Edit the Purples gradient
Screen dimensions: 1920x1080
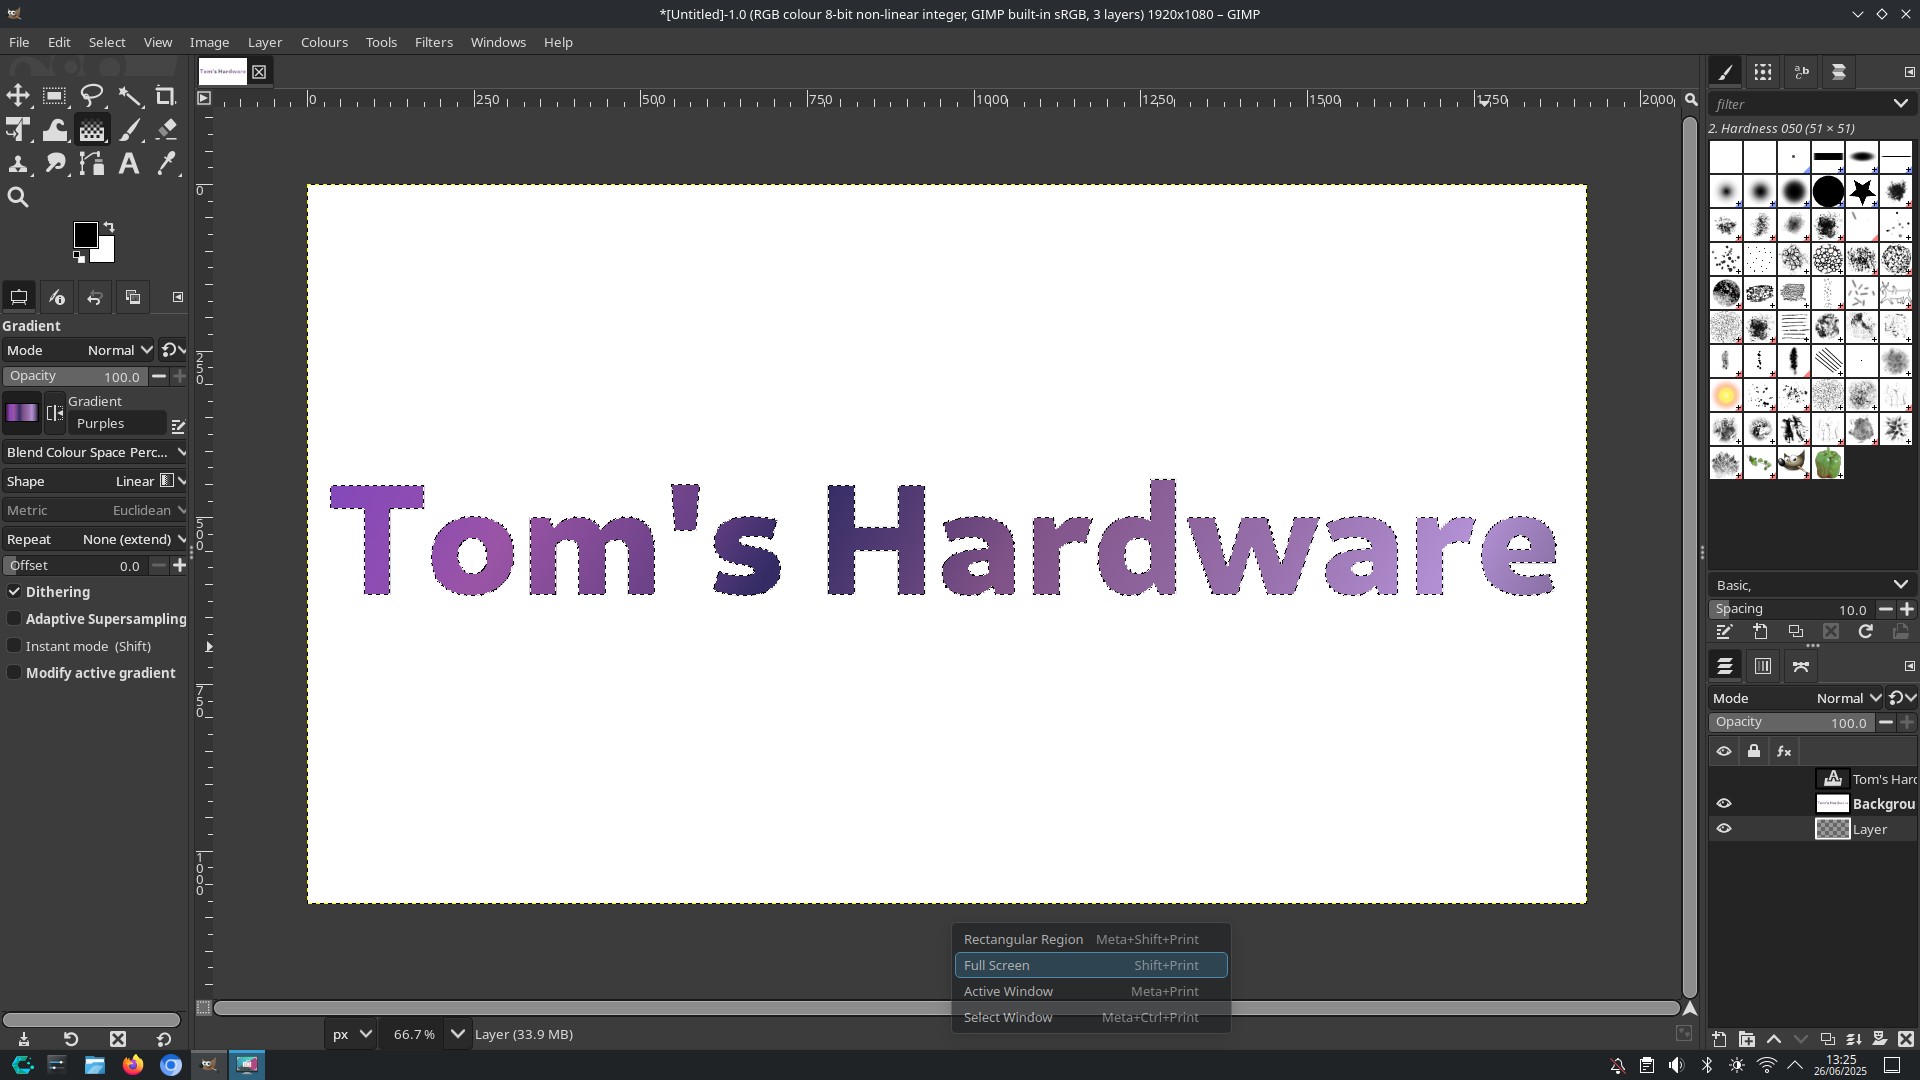(x=178, y=425)
